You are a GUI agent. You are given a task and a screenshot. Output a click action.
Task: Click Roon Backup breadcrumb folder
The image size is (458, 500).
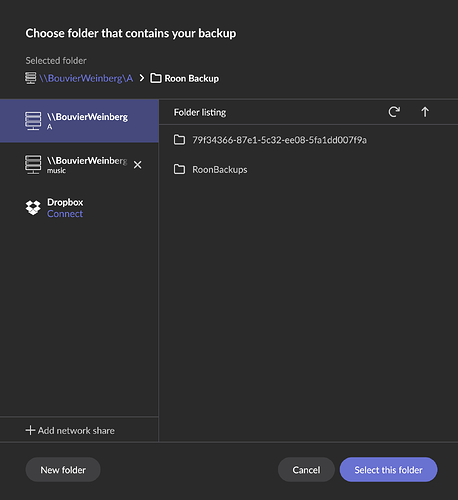184,78
